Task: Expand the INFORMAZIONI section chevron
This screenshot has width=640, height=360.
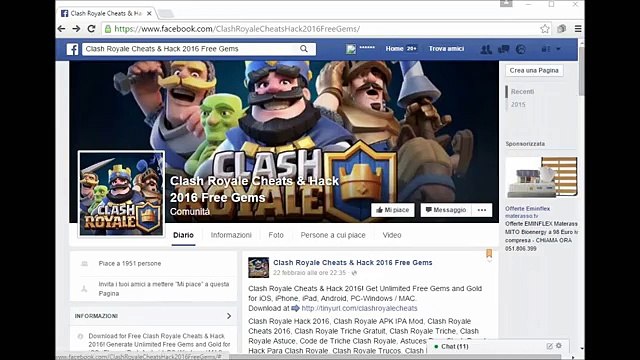Action: pyautogui.click(x=229, y=316)
